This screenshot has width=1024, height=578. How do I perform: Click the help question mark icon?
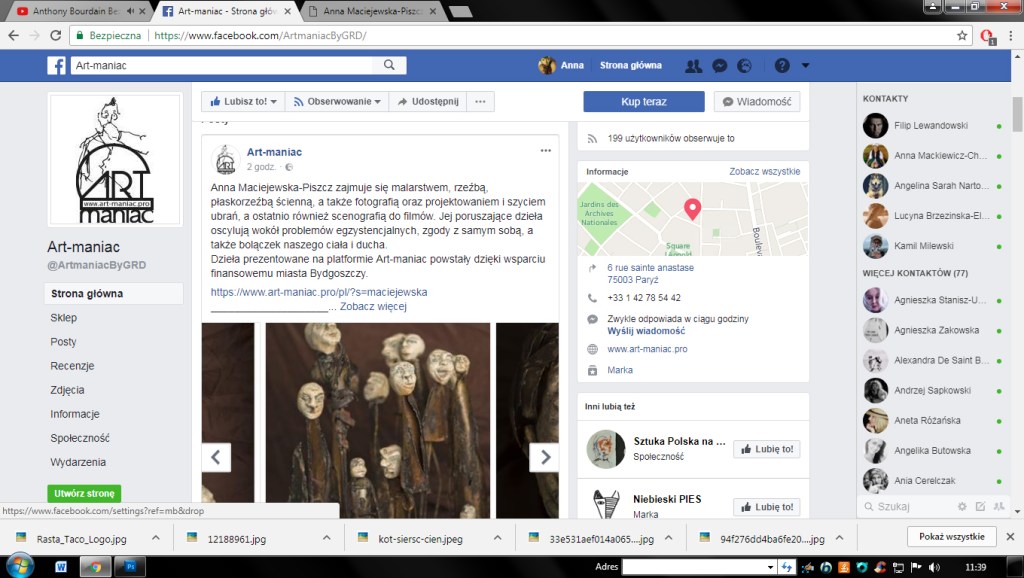(x=781, y=66)
